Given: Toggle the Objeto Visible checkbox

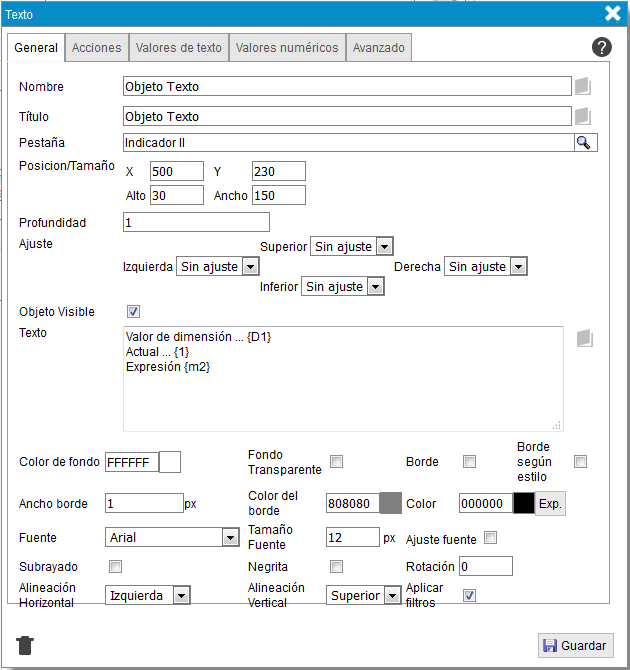Looking at the screenshot, I should tap(133, 312).
